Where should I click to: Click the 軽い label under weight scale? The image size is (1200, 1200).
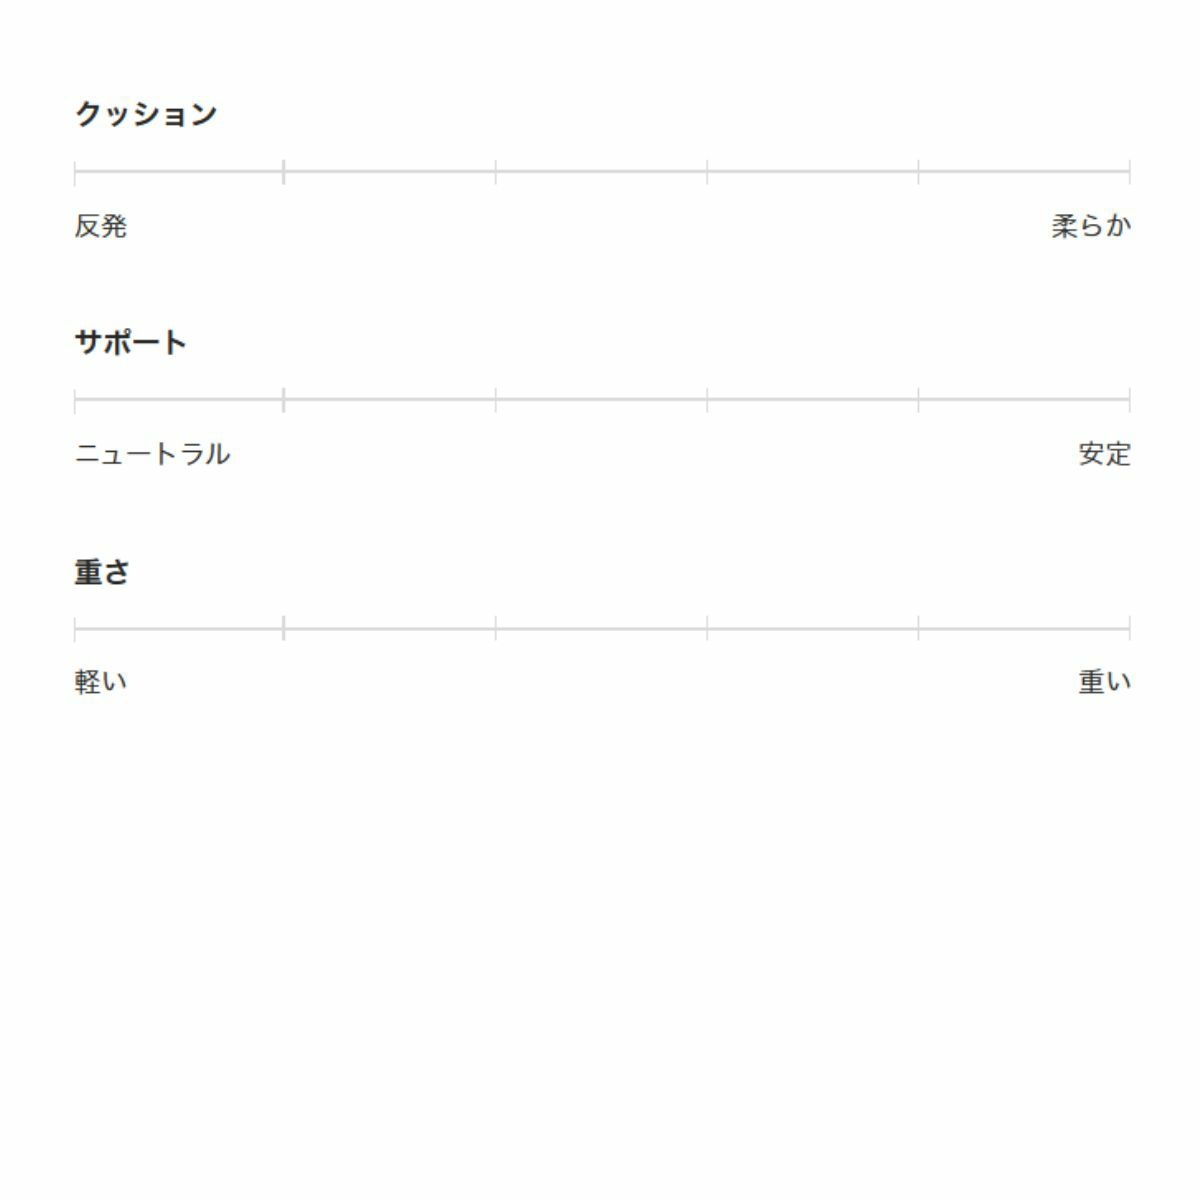pyautogui.click(x=101, y=682)
